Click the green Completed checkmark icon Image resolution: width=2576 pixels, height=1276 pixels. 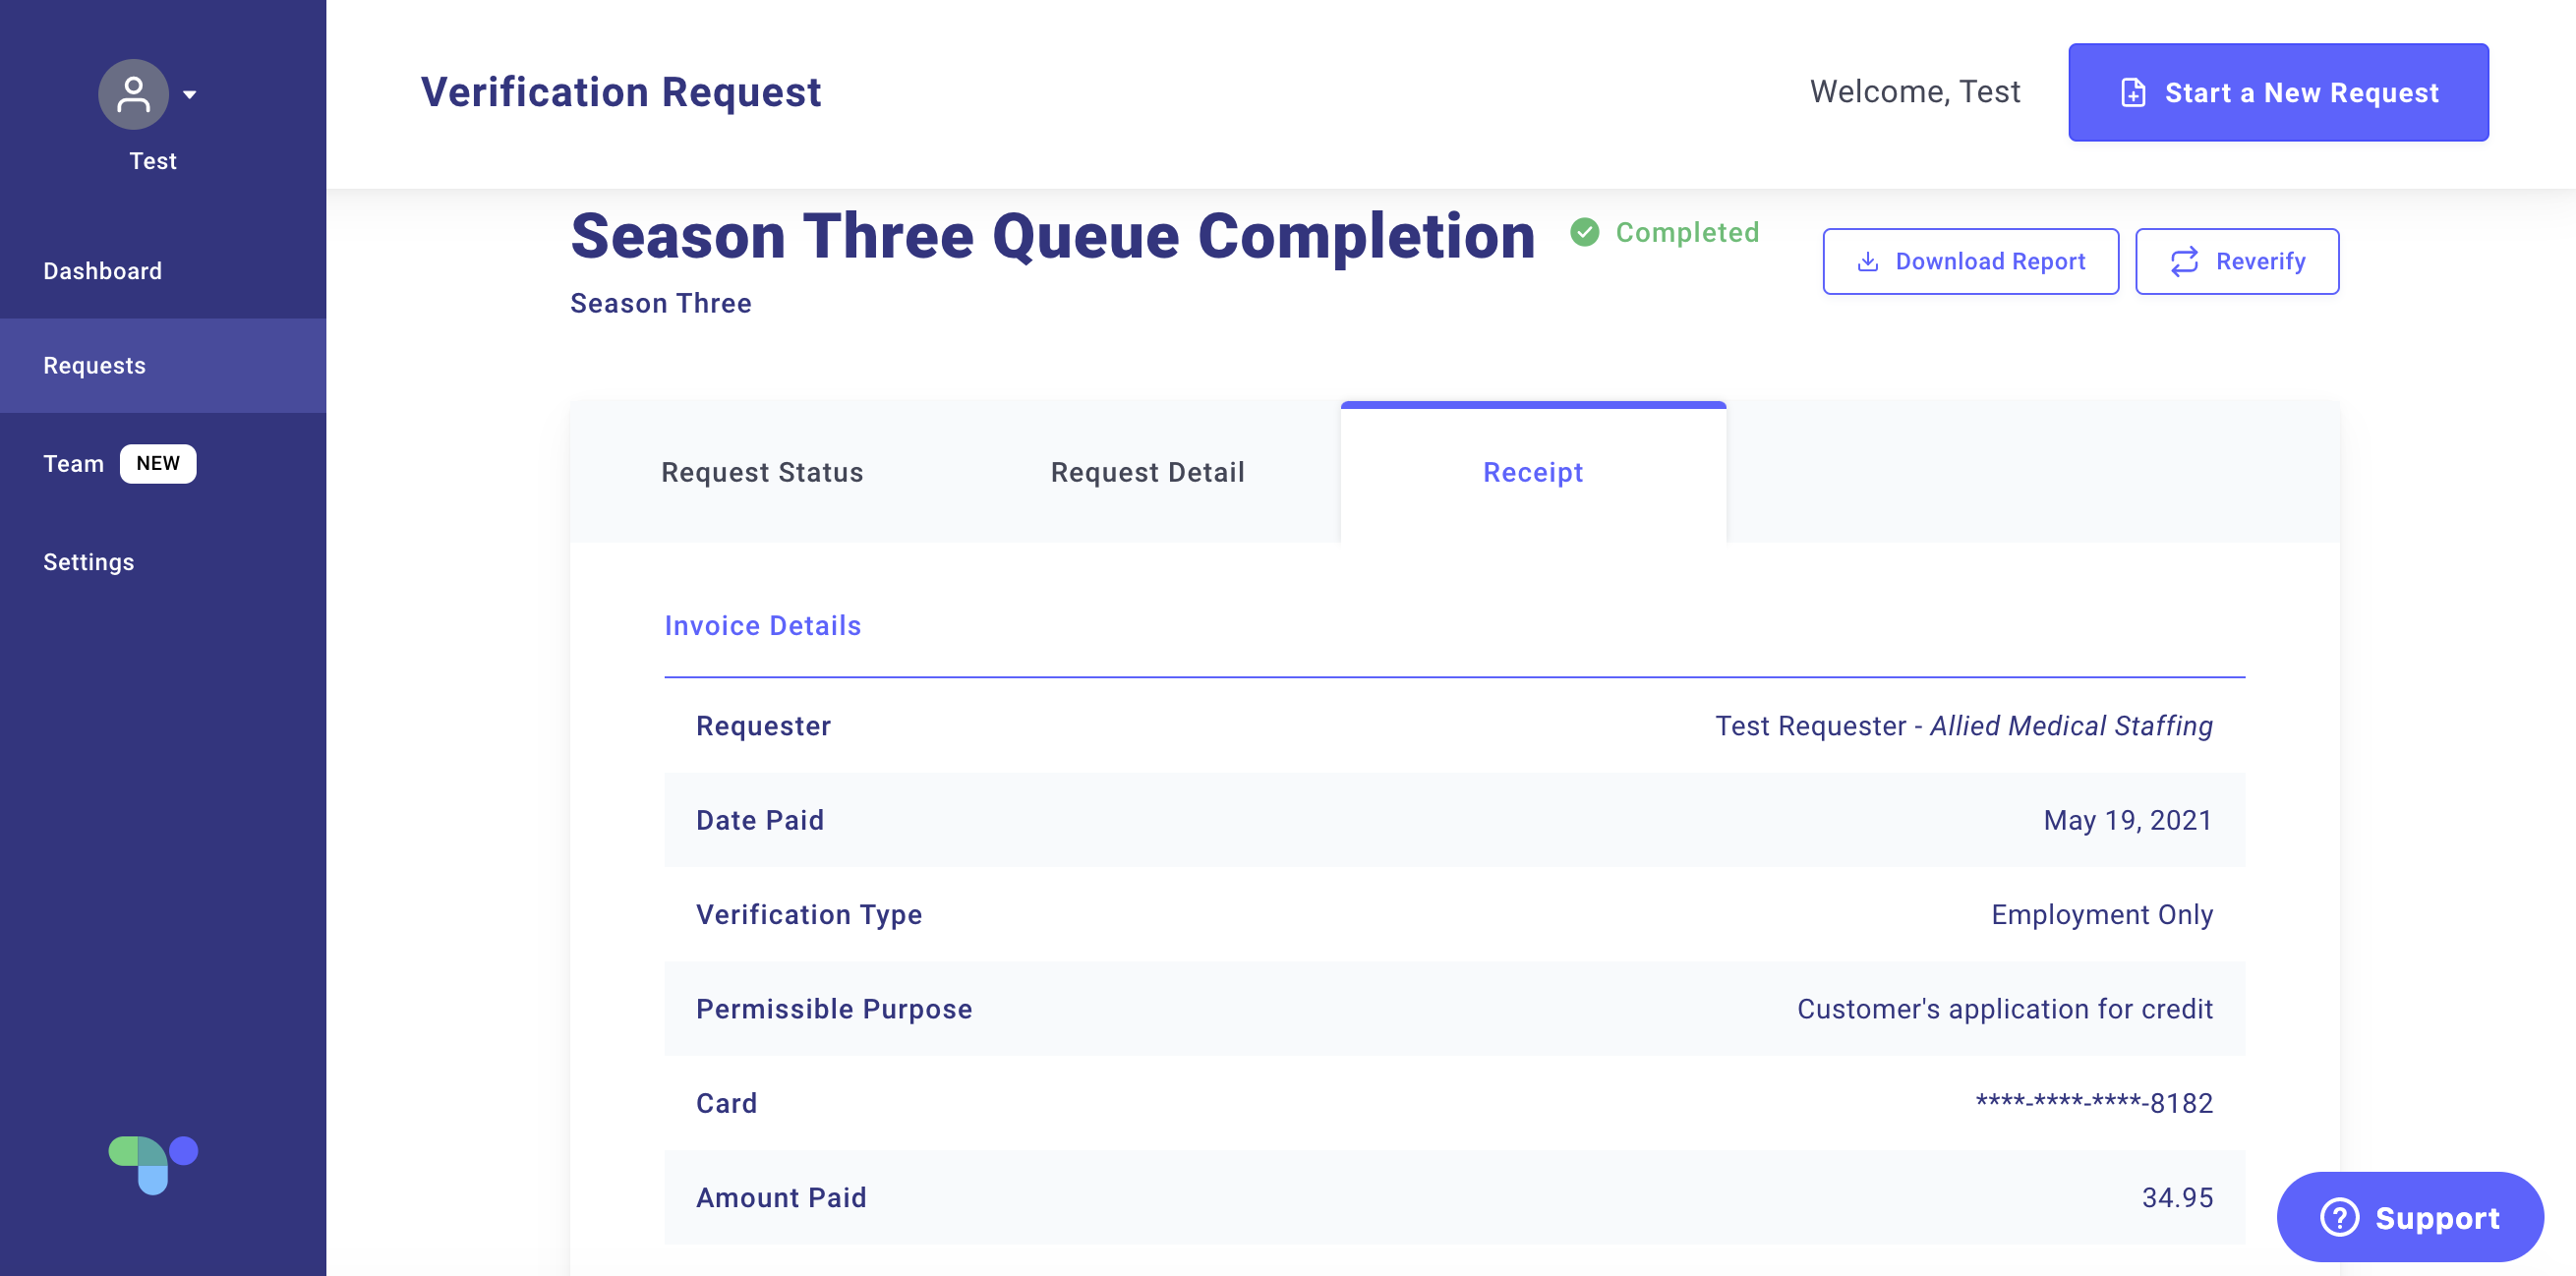click(x=1584, y=232)
